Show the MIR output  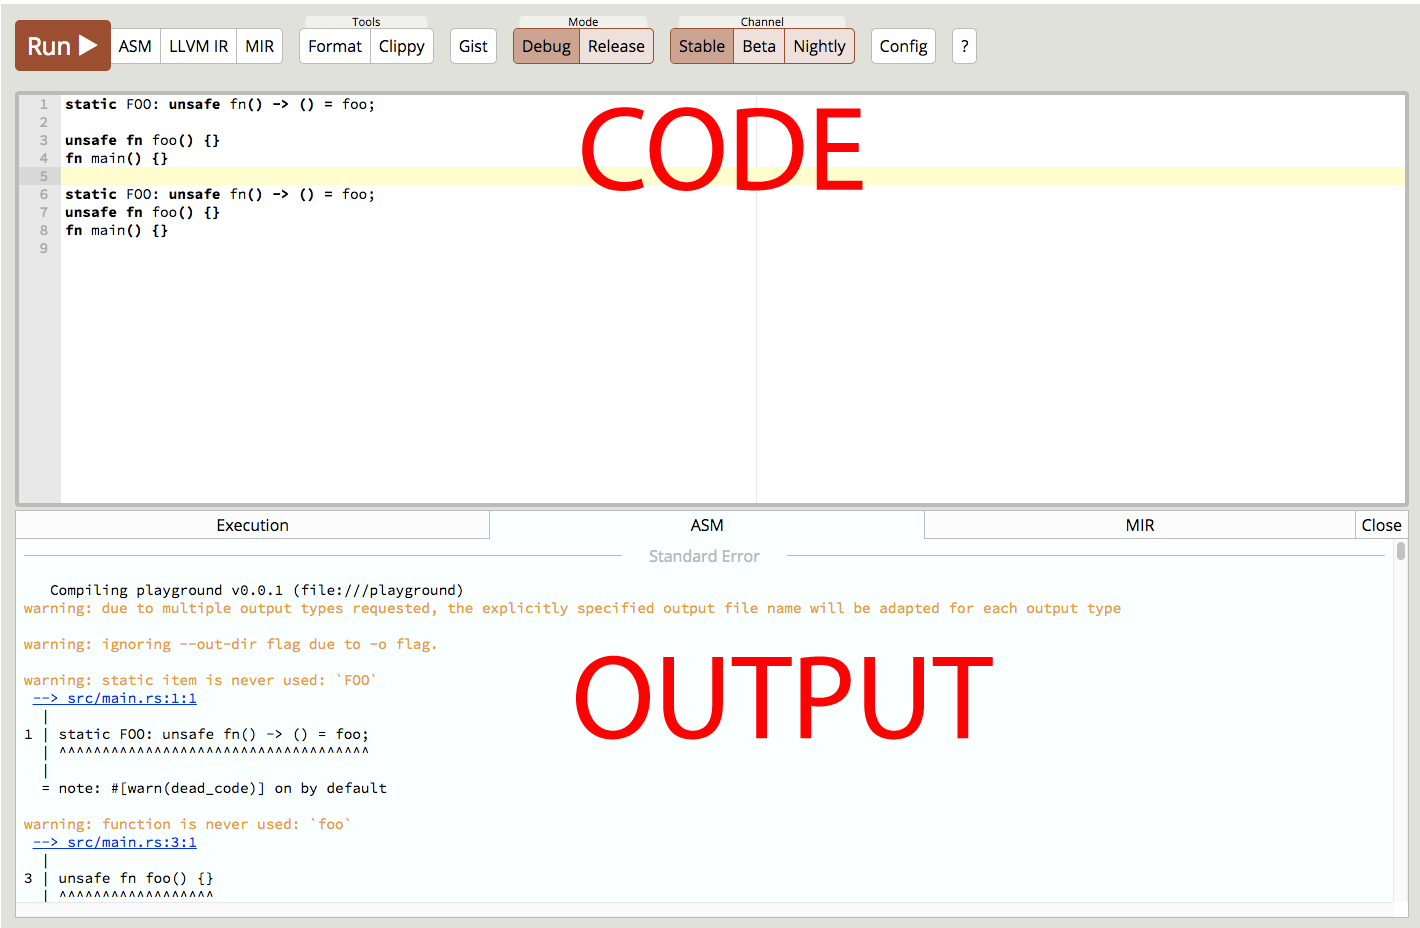pos(259,45)
